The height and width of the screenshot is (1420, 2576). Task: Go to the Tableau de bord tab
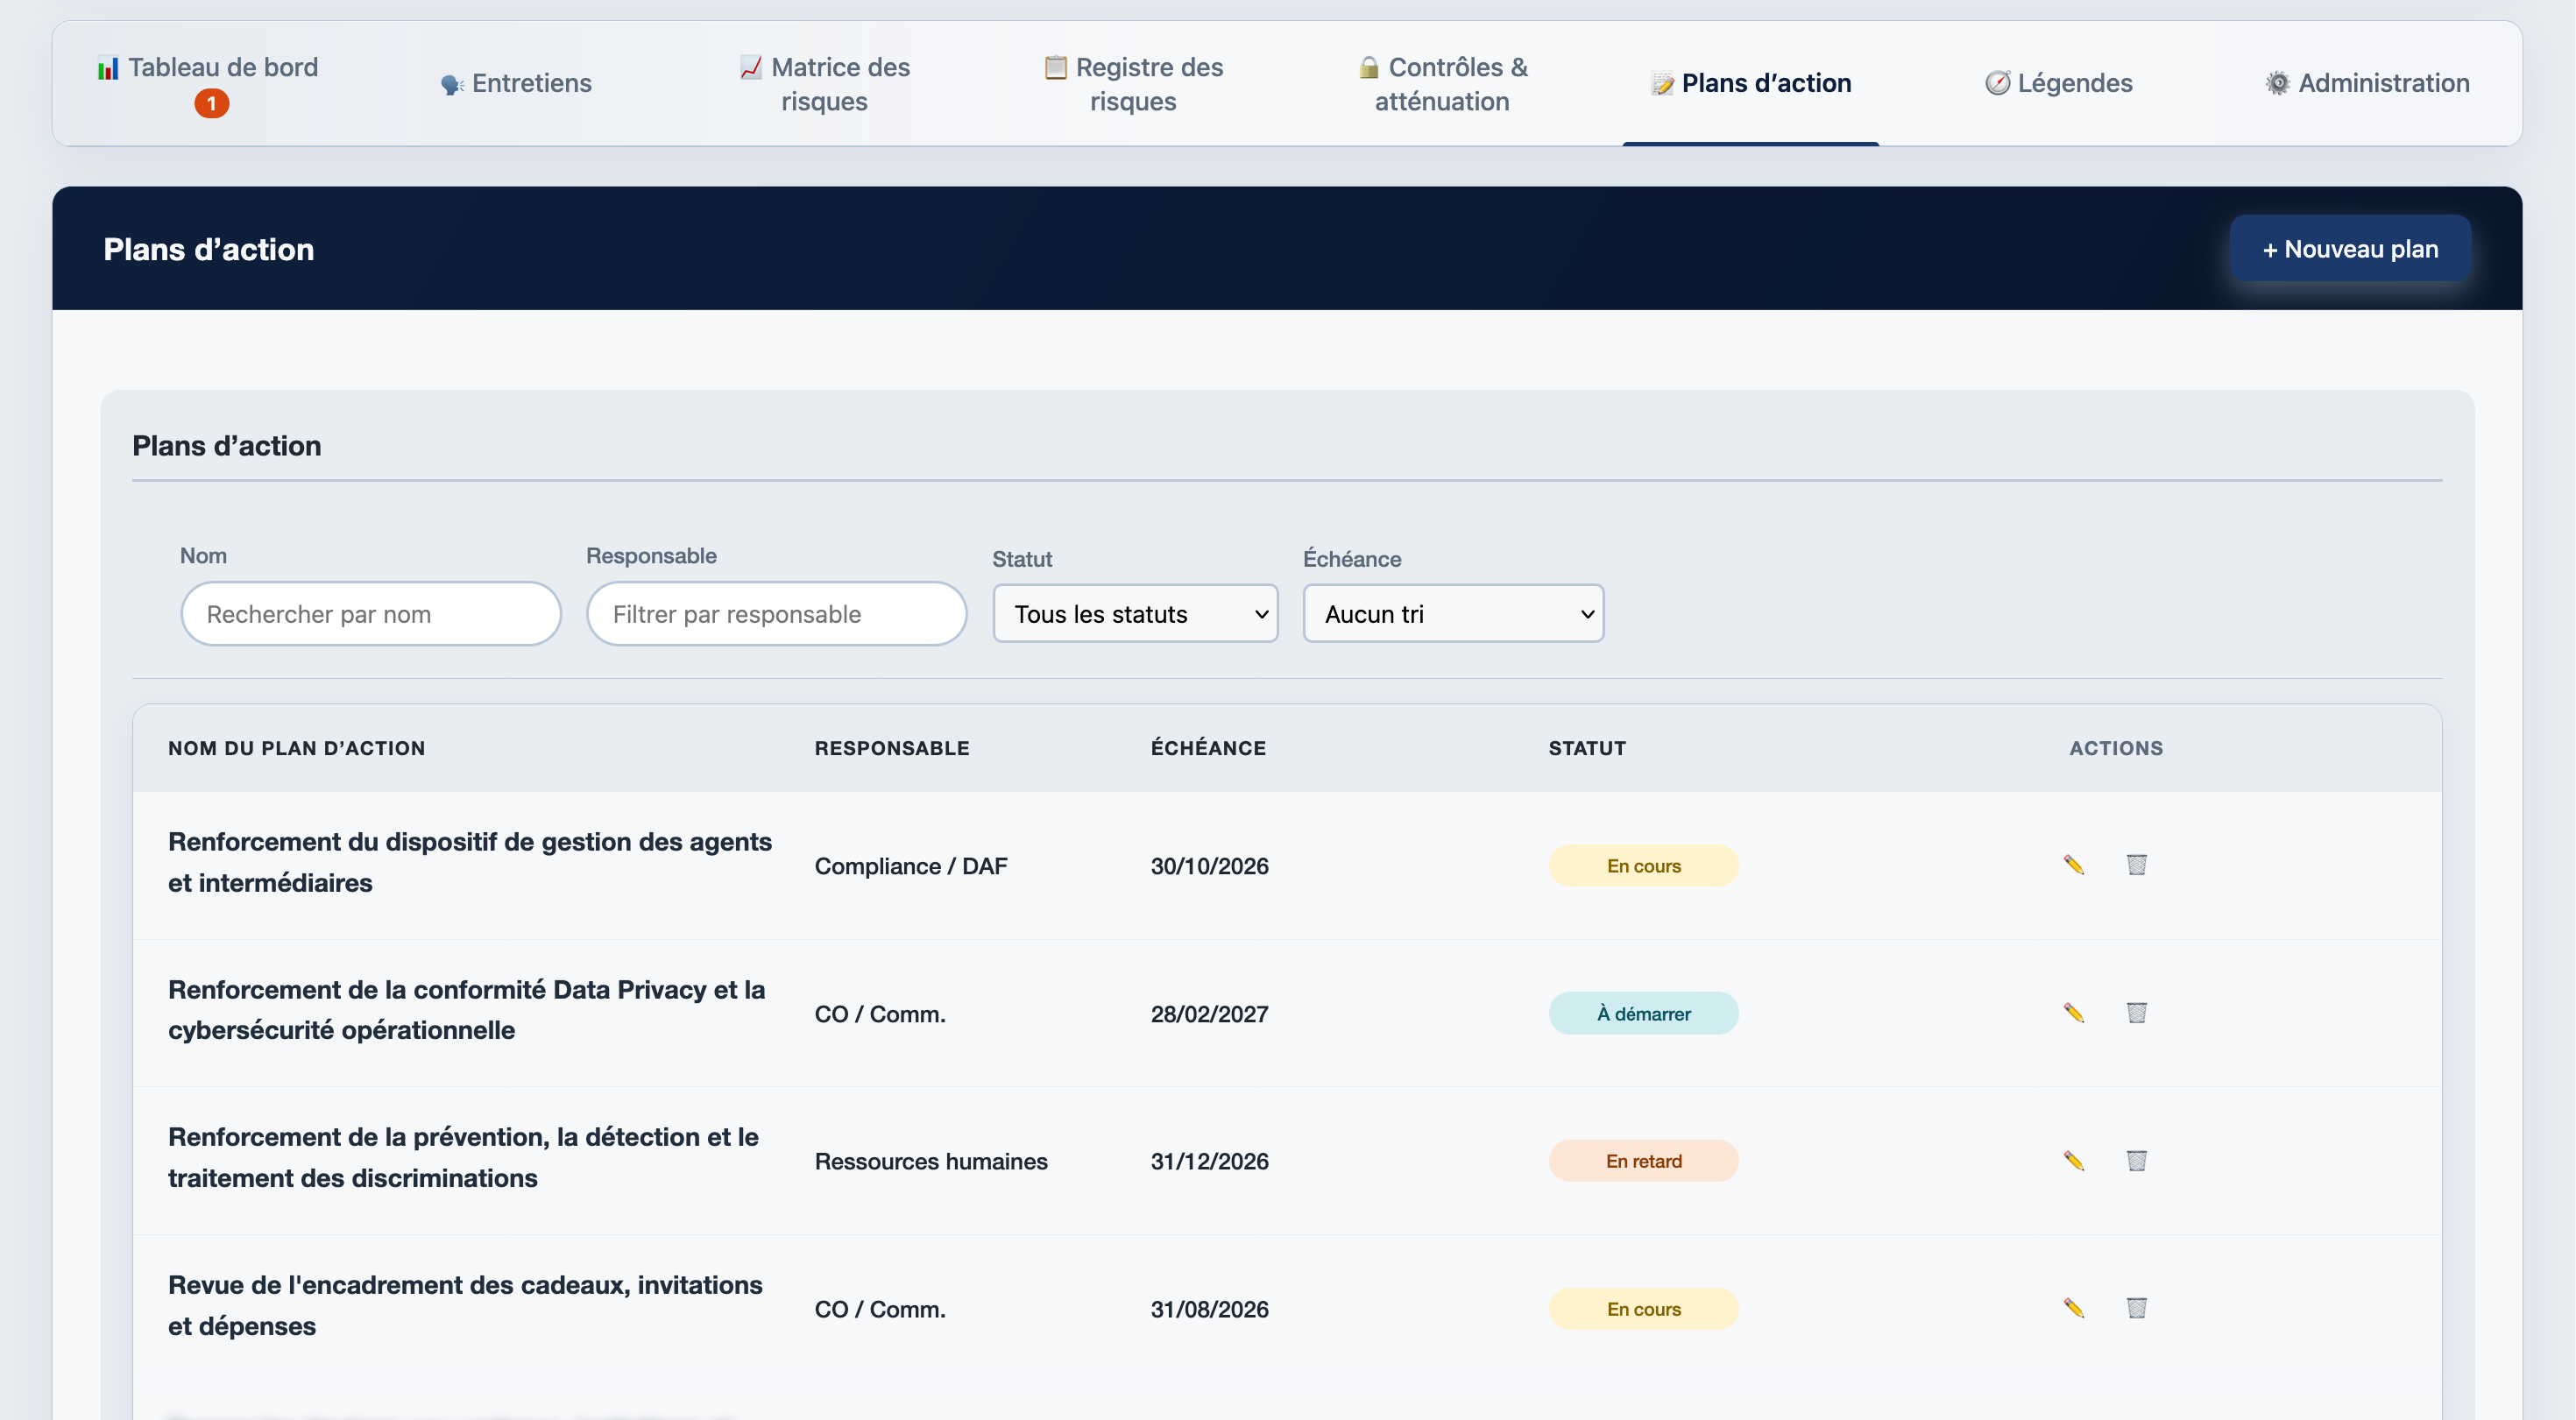pos(208,84)
